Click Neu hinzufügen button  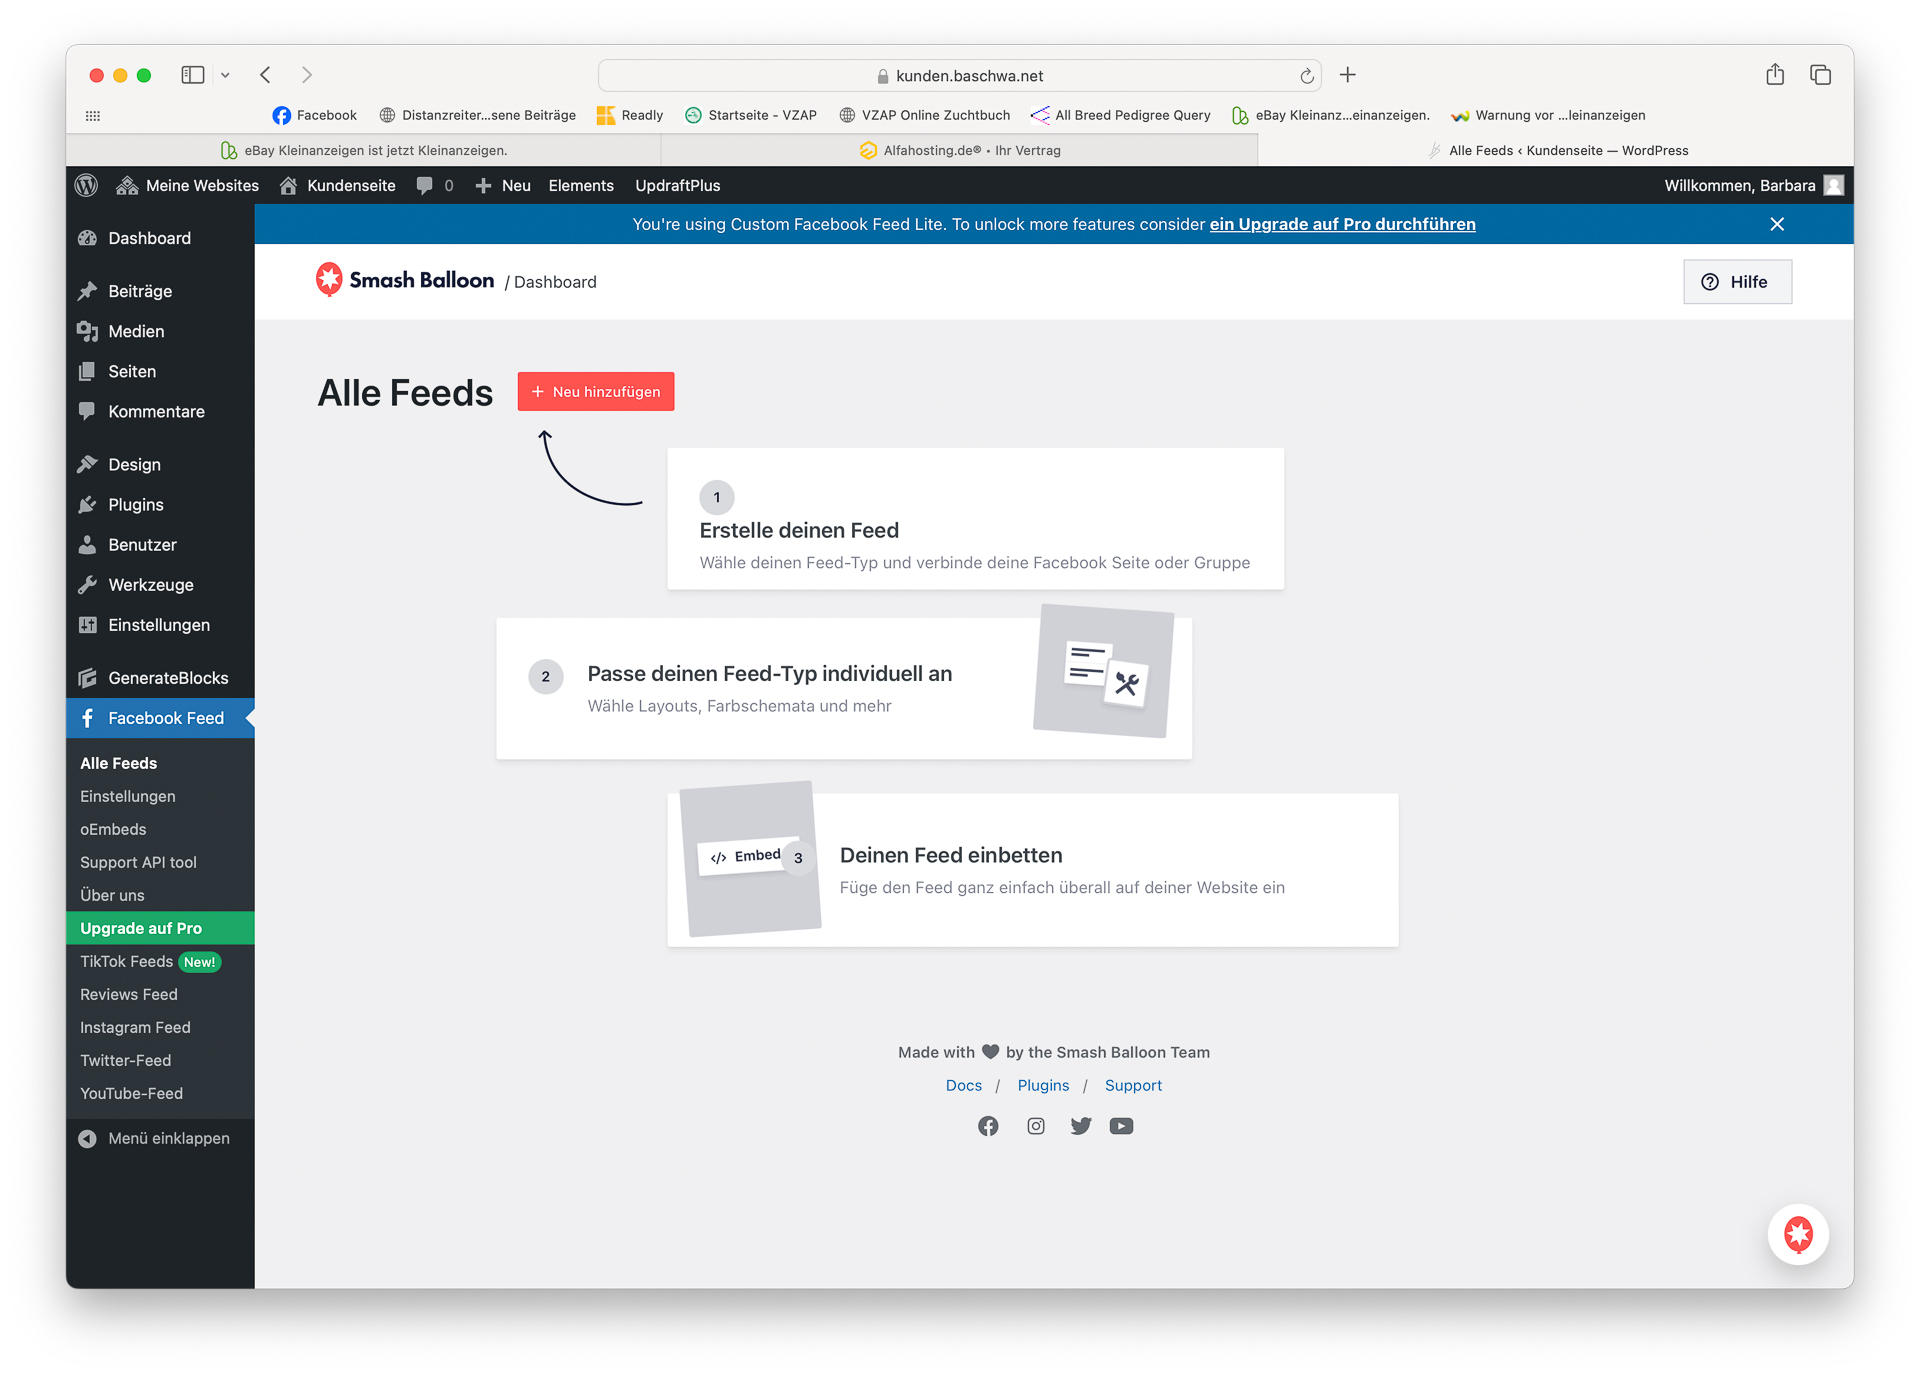[x=596, y=392]
